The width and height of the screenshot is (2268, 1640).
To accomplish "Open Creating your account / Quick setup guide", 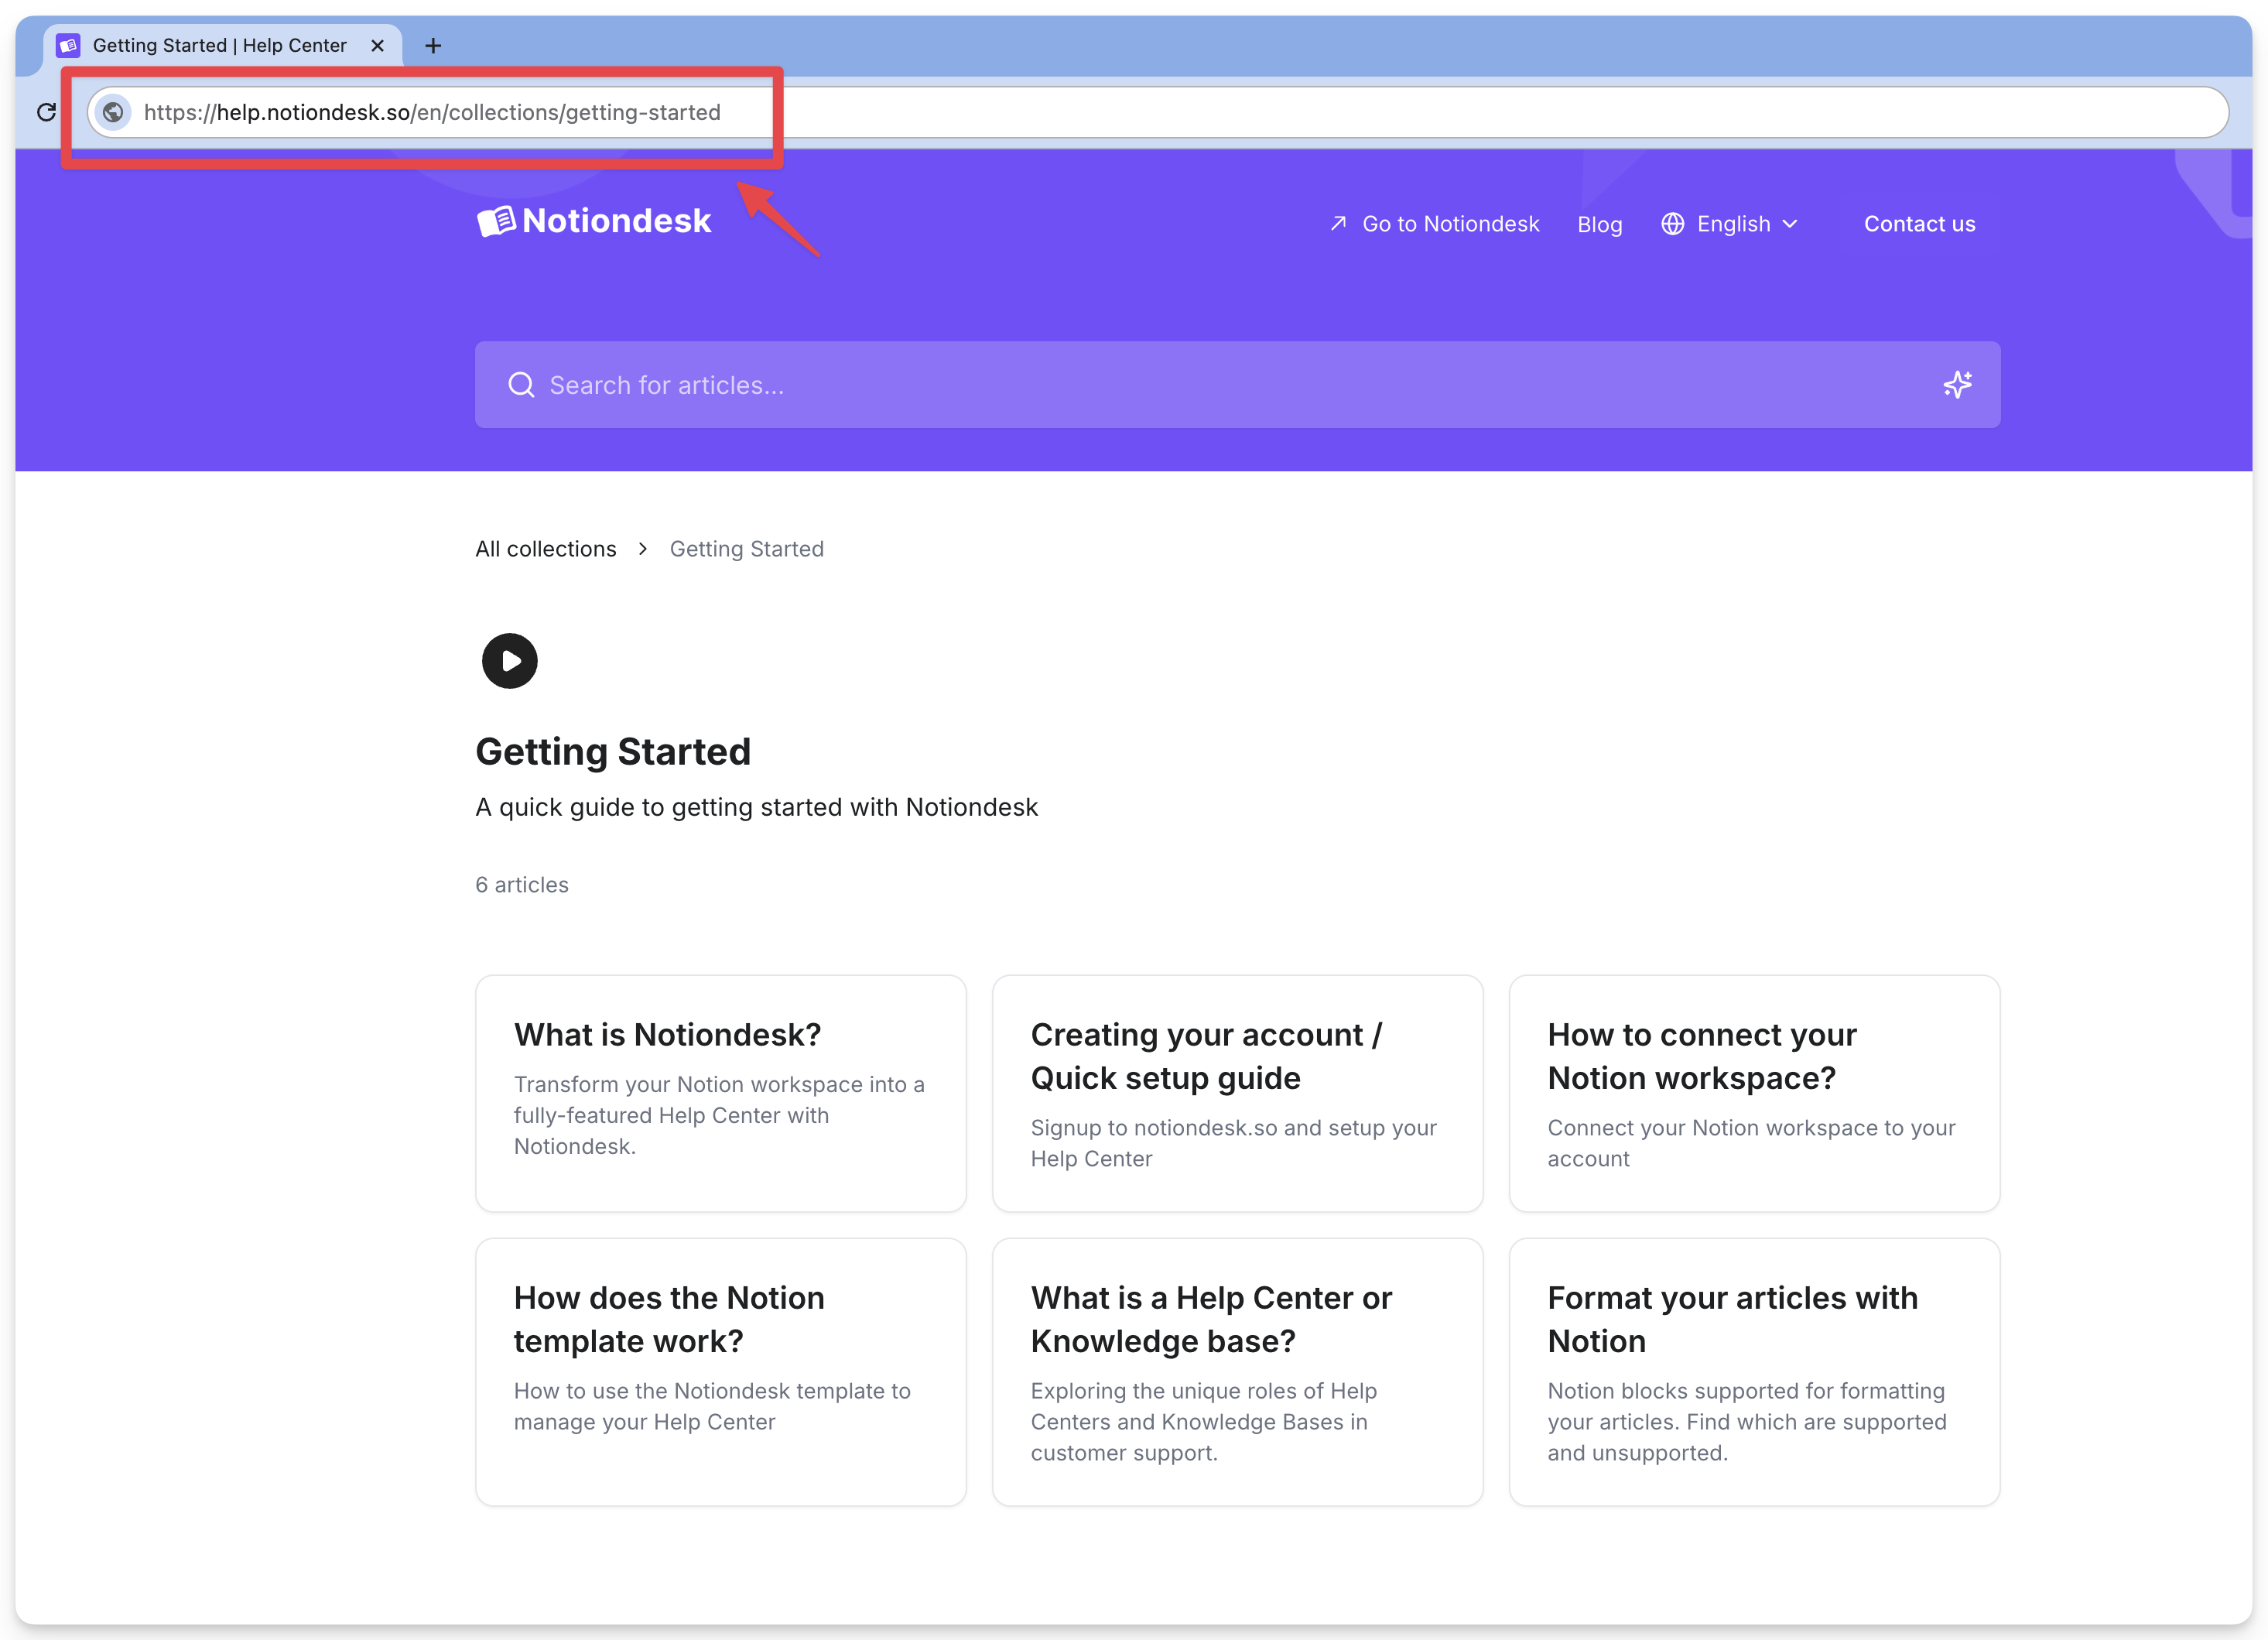I will (1238, 1094).
